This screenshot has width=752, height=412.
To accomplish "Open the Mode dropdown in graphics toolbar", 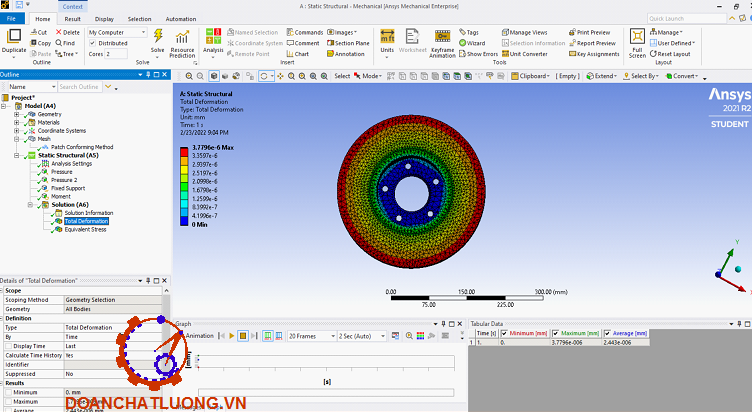I will click(x=368, y=76).
